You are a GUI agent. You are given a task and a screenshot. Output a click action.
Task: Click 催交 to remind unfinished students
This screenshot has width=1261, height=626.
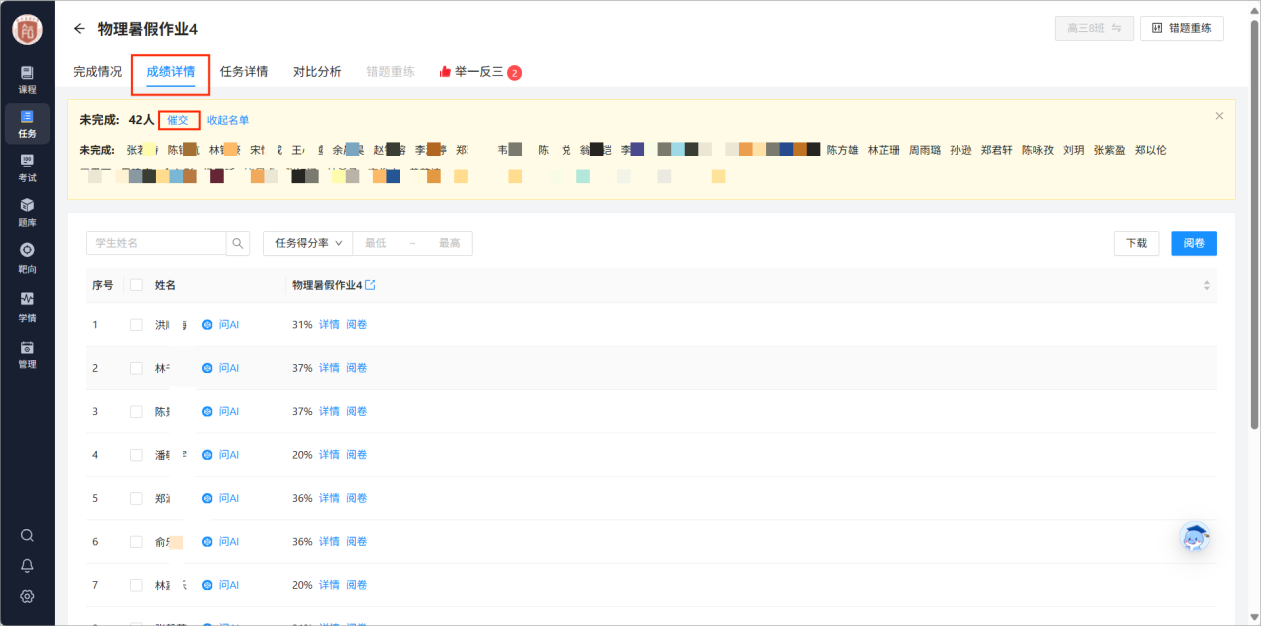pos(178,120)
